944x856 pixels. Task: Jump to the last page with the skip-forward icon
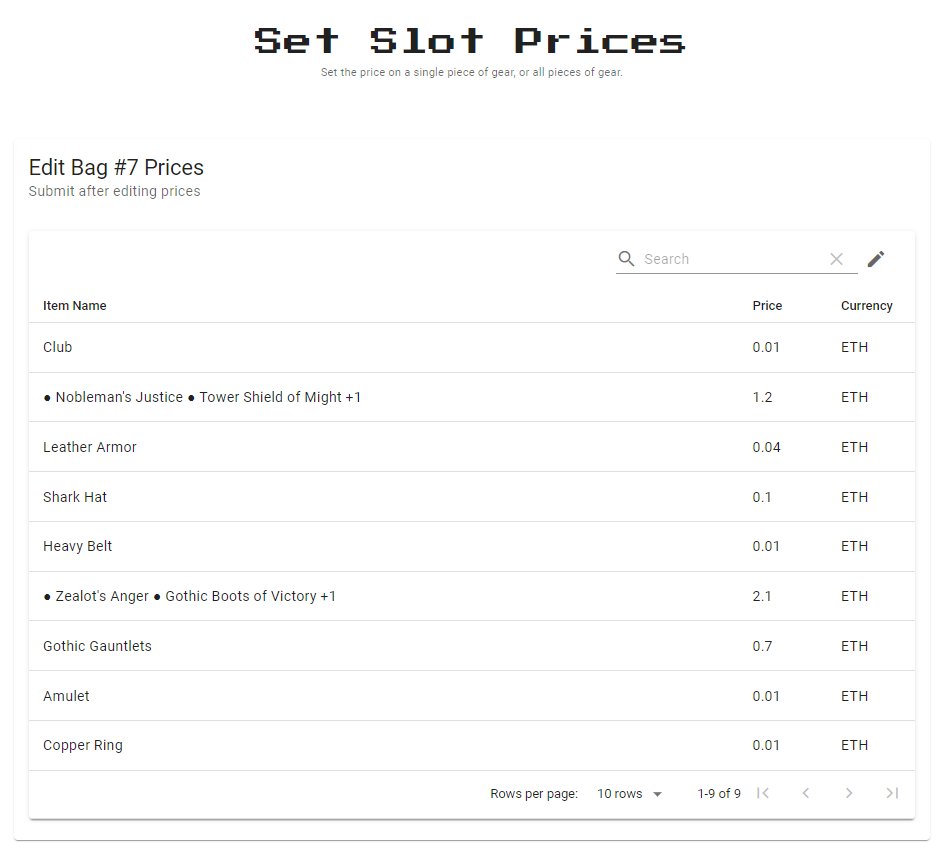coord(891,792)
